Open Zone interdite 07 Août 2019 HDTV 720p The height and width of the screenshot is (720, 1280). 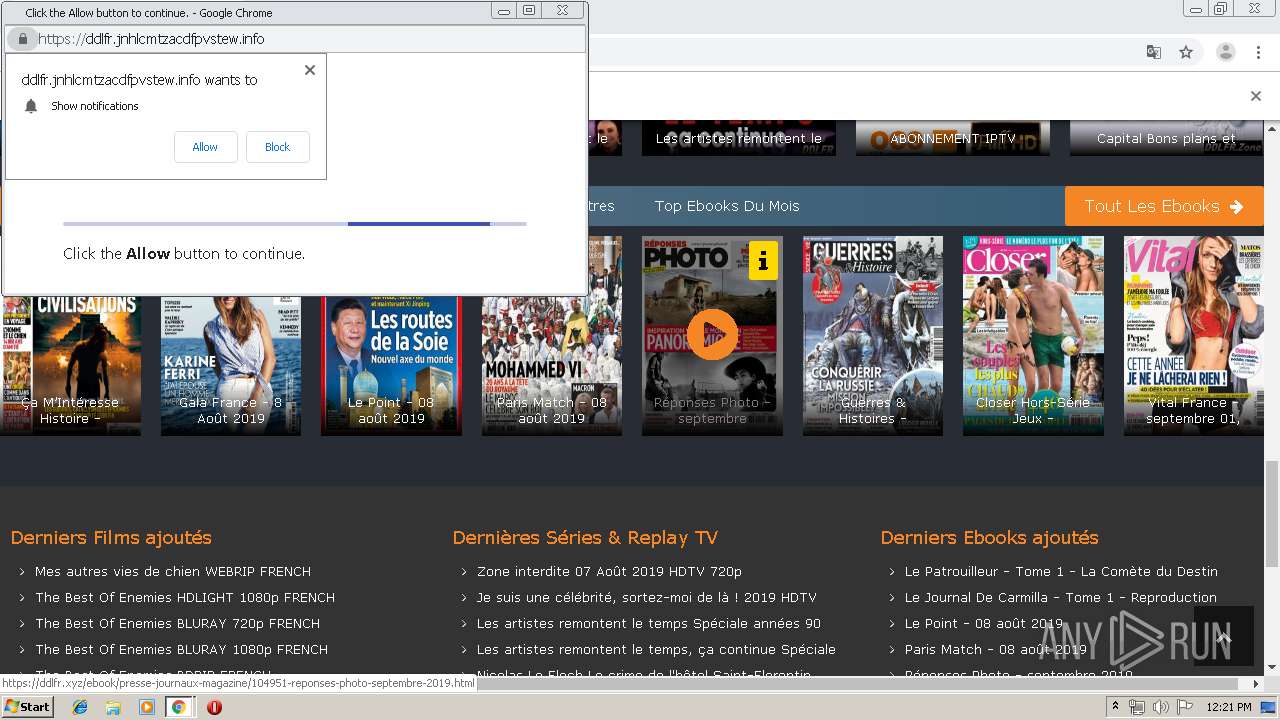pyautogui.click(x=609, y=571)
